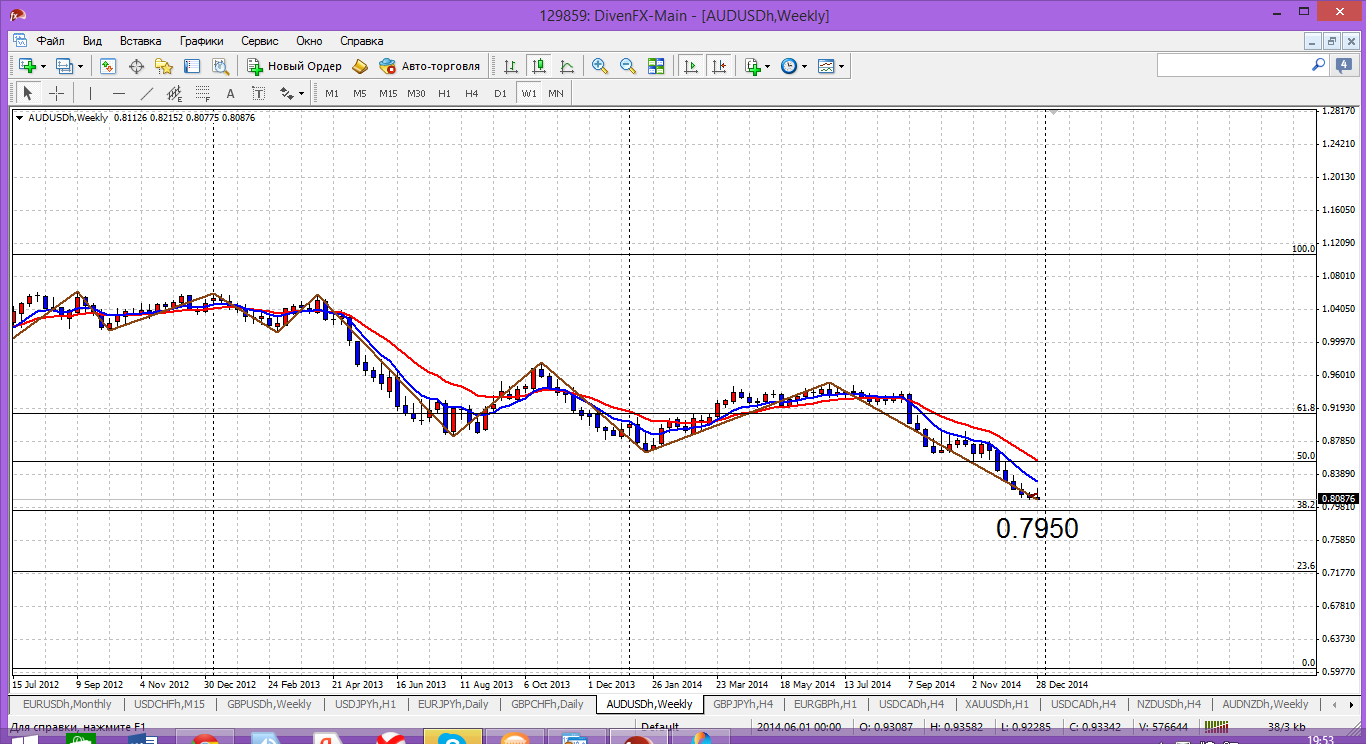Click the zoom in magnifier icon

(x=600, y=66)
